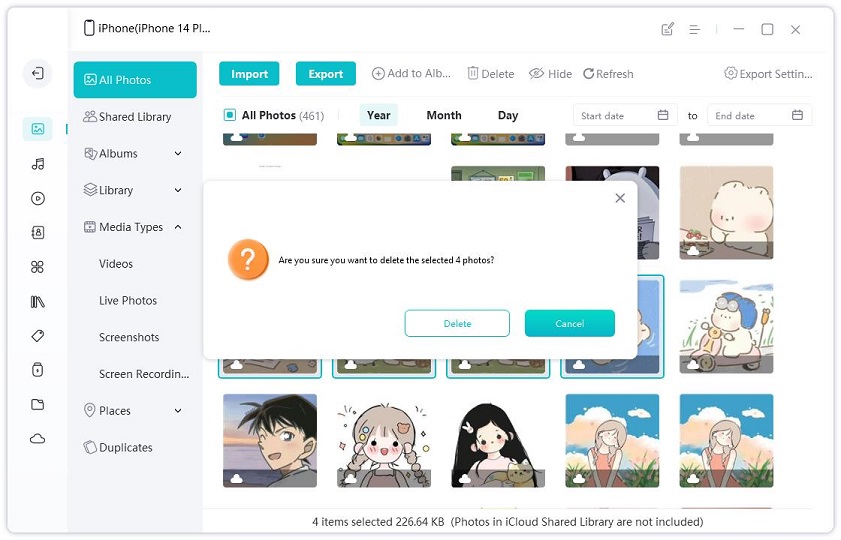Select All Photos in the sidebar

coord(135,80)
